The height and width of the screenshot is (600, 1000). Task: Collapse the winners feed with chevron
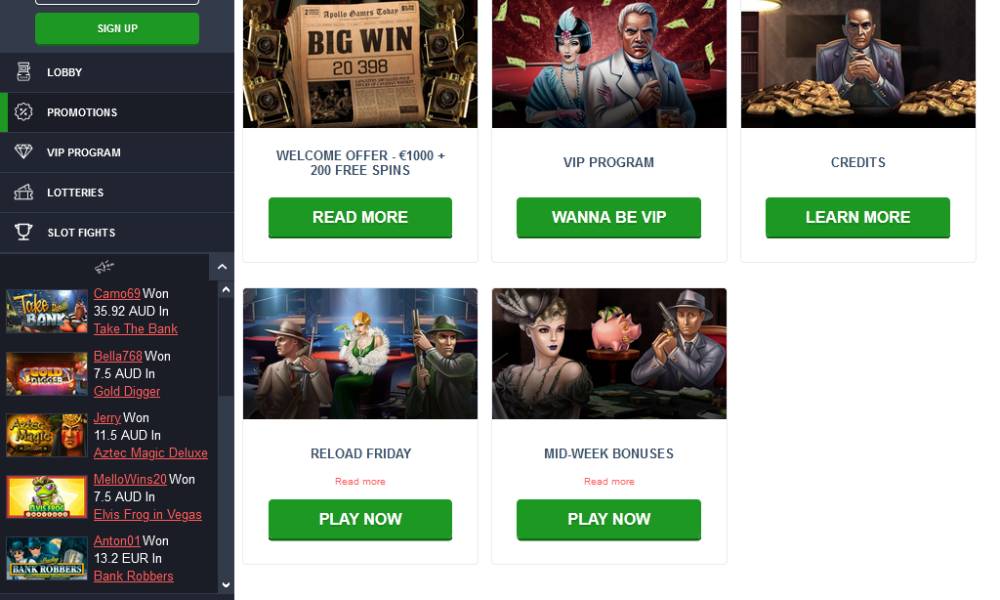222,267
